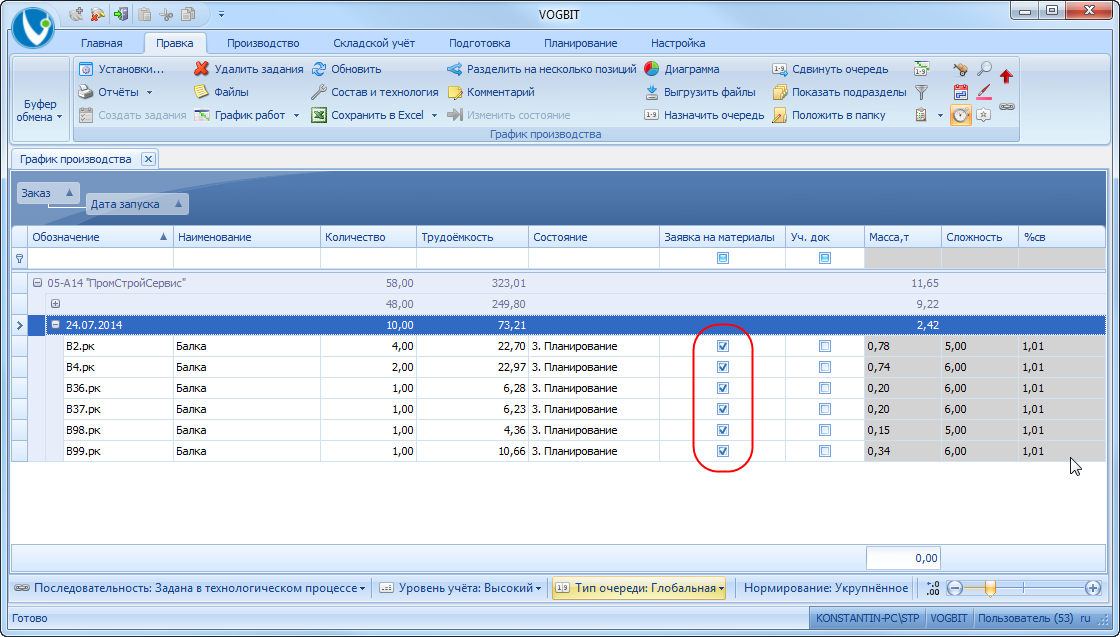Open Уровень учёта: Высокий dropdown
Viewport: 1120px width, 637px height.
(x=460, y=588)
